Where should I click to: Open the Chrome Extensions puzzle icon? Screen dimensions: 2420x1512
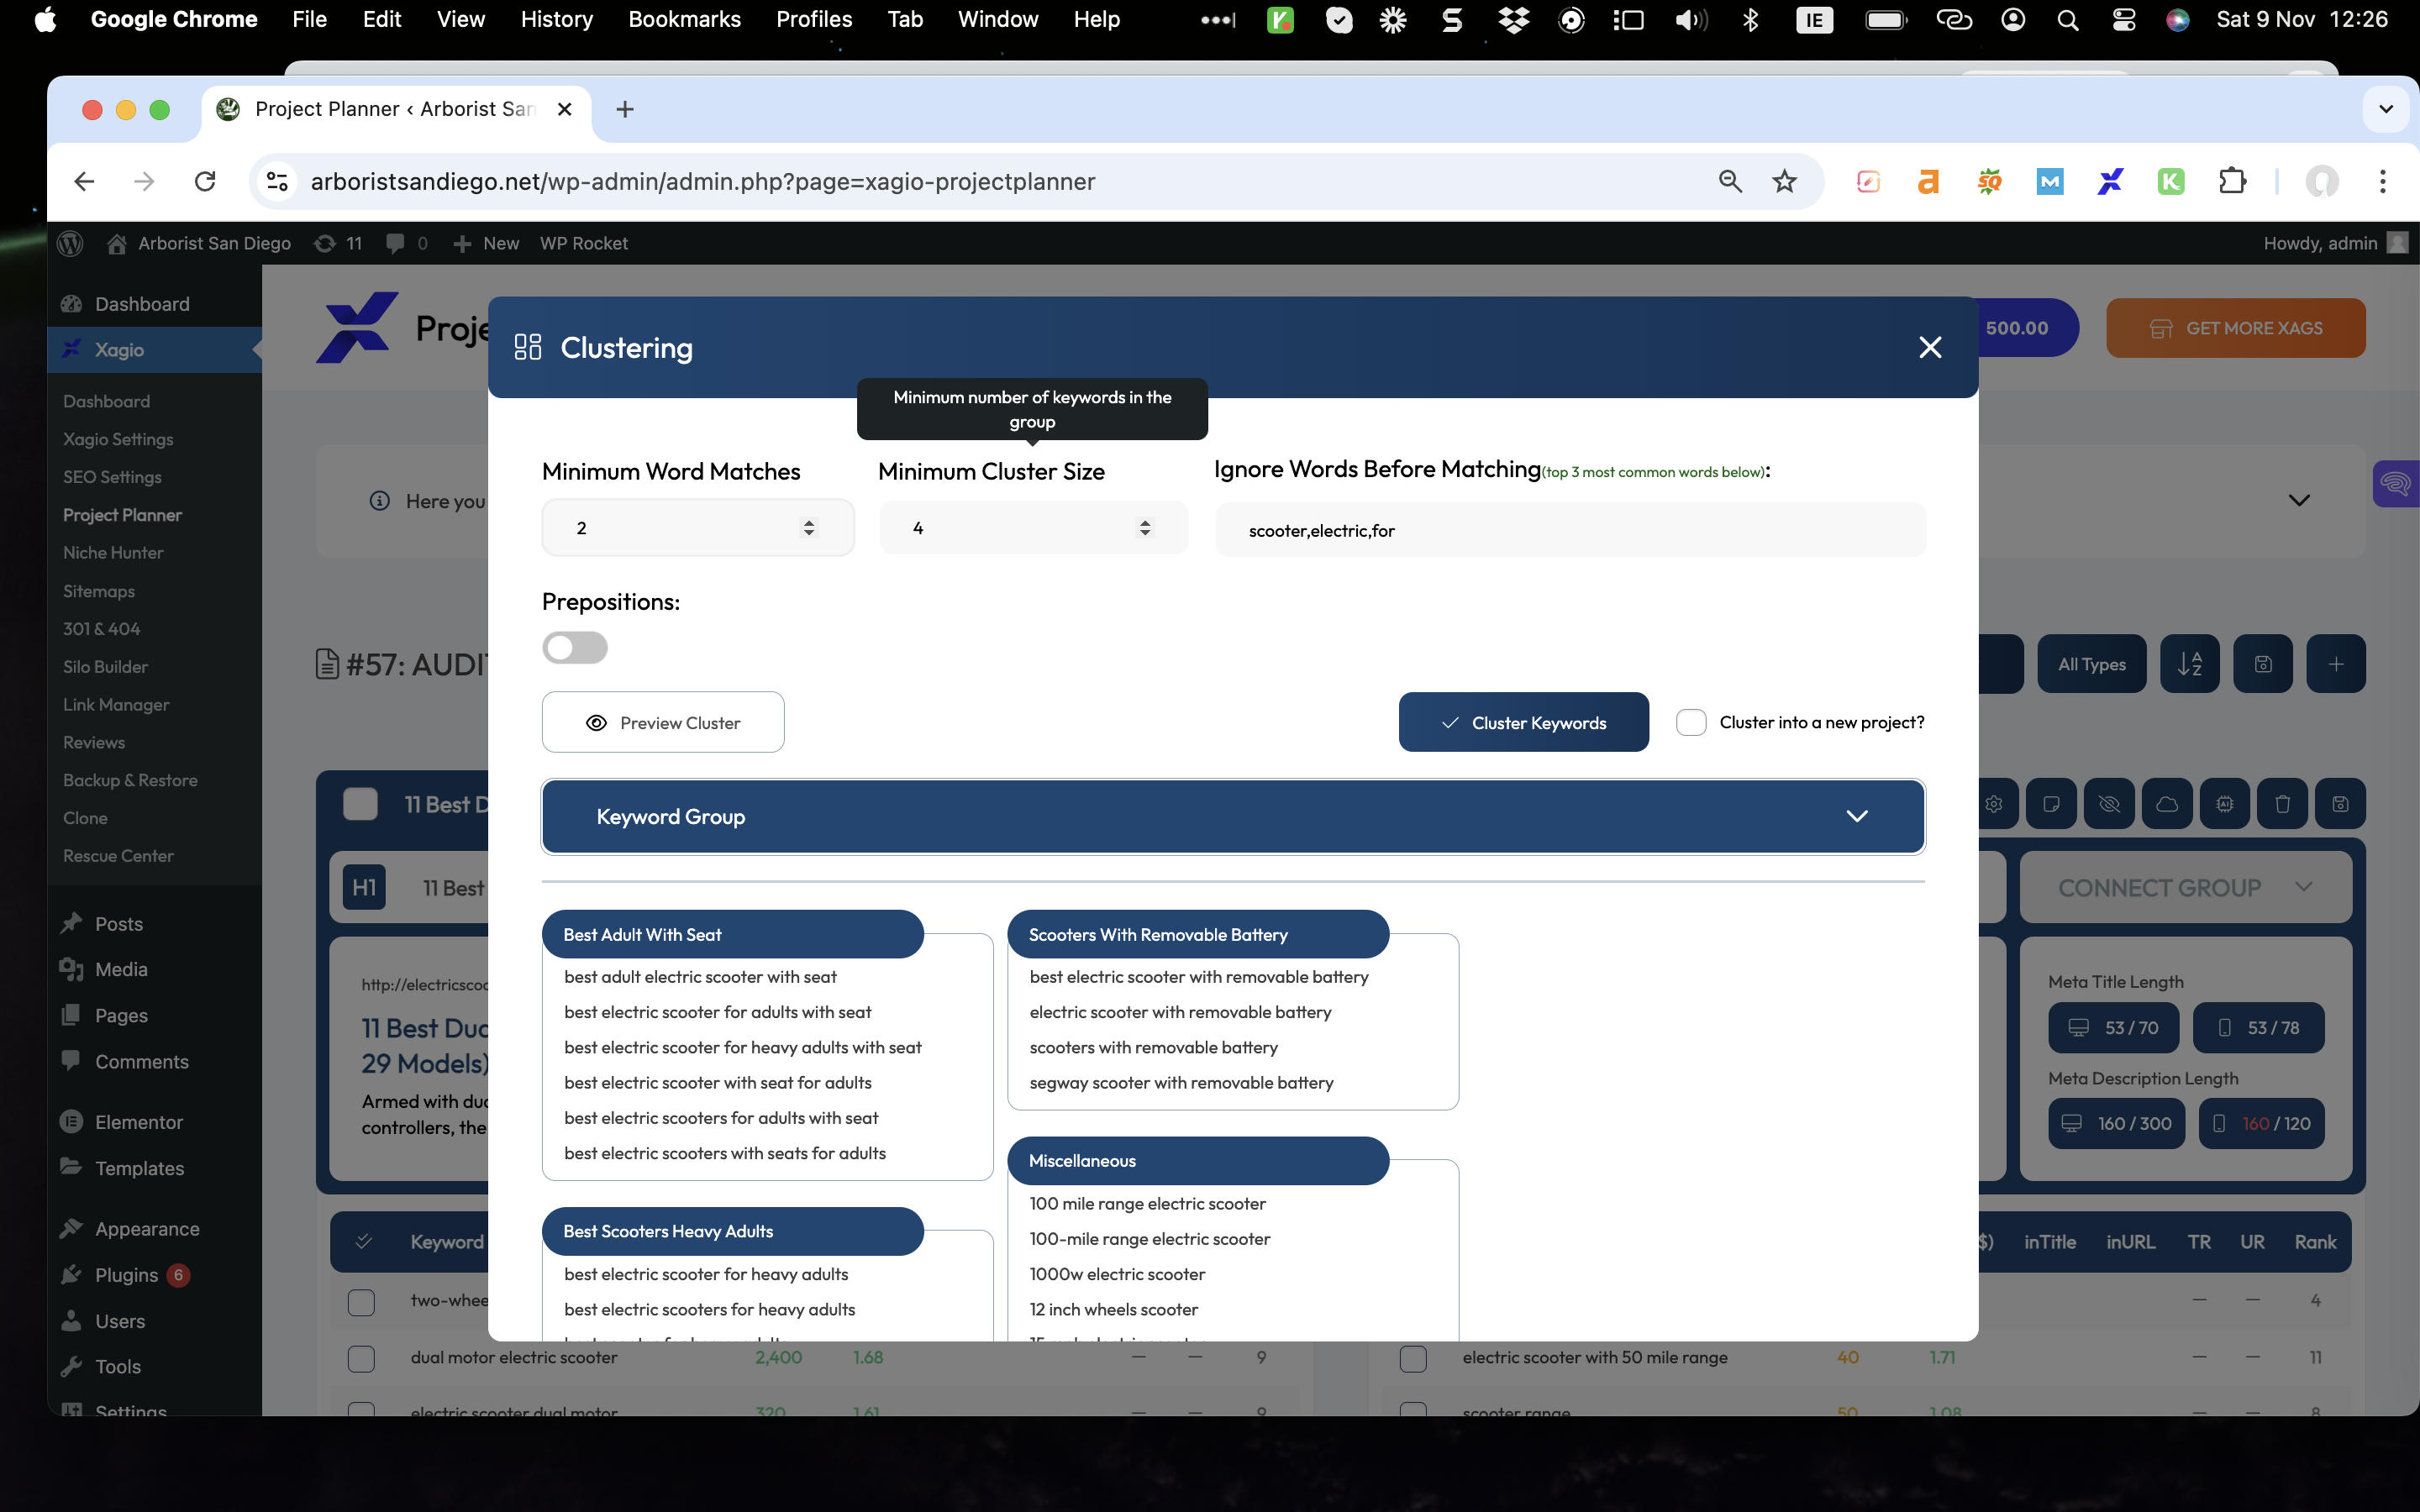(x=2231, y=181)
